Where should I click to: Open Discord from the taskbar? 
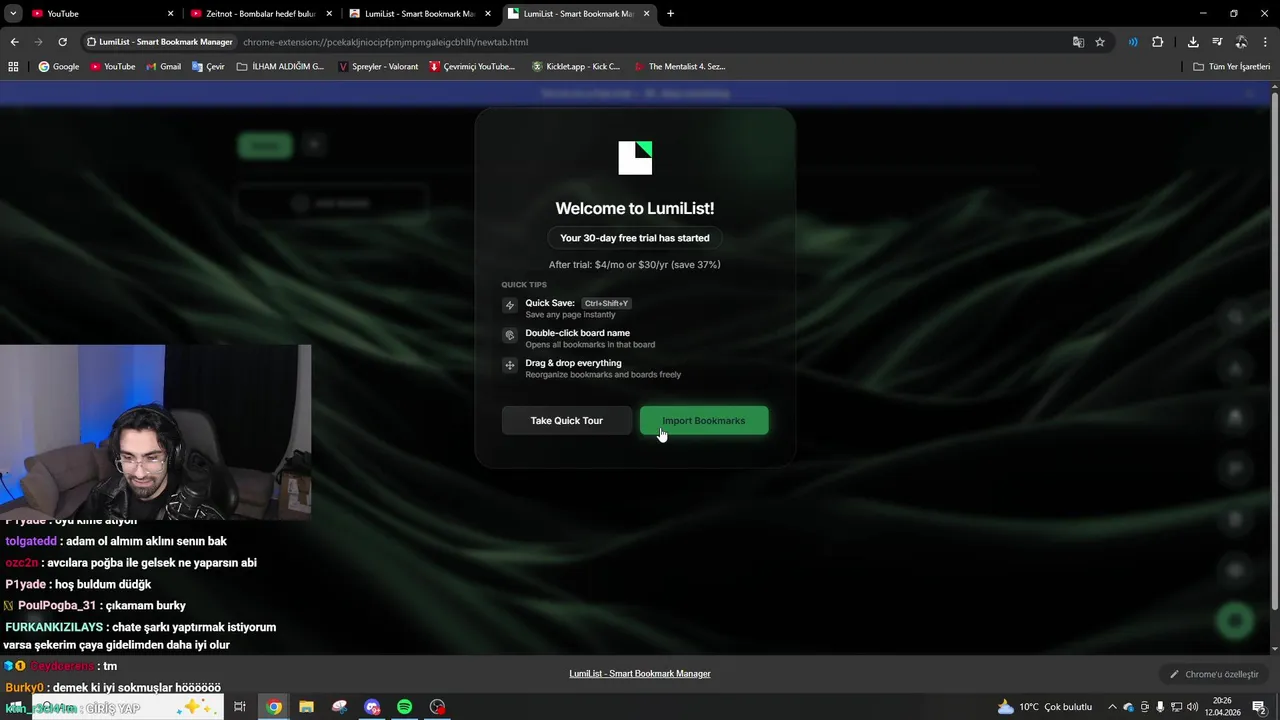point(372,707)
